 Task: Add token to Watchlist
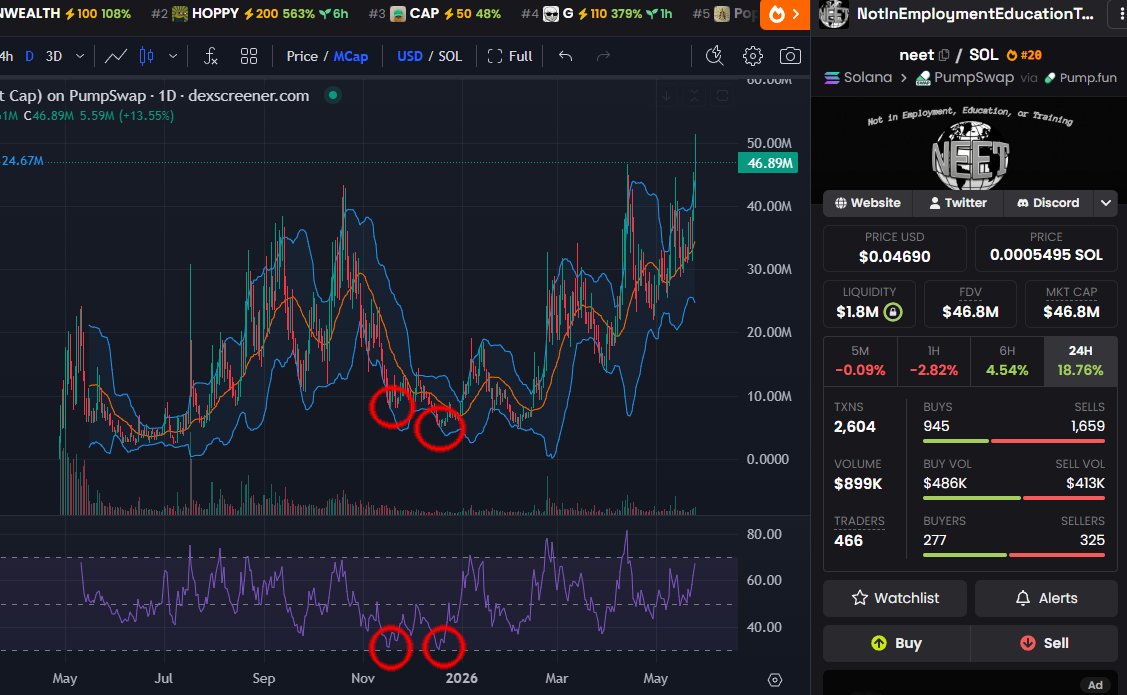click(895, 598)
